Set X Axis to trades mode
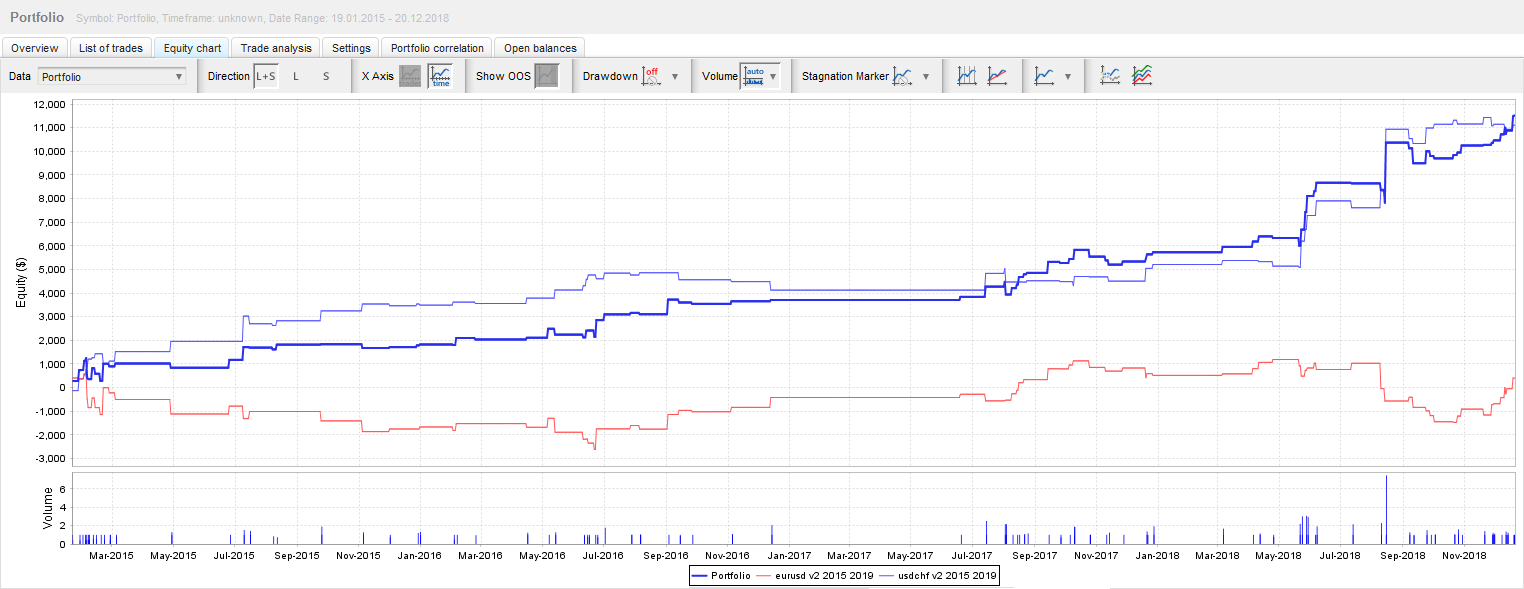 click(x=411, y=76)
